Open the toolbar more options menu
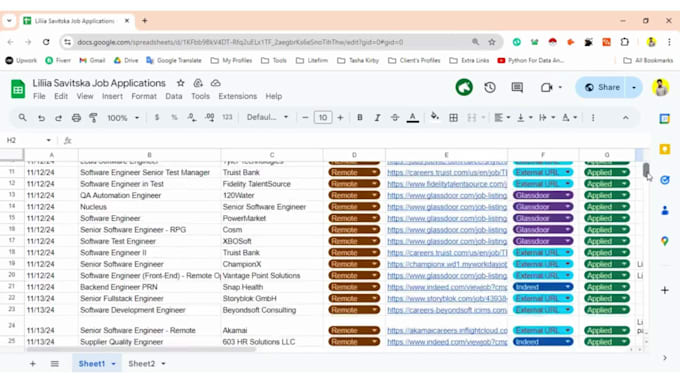680x383 pixels. point(593,118)
